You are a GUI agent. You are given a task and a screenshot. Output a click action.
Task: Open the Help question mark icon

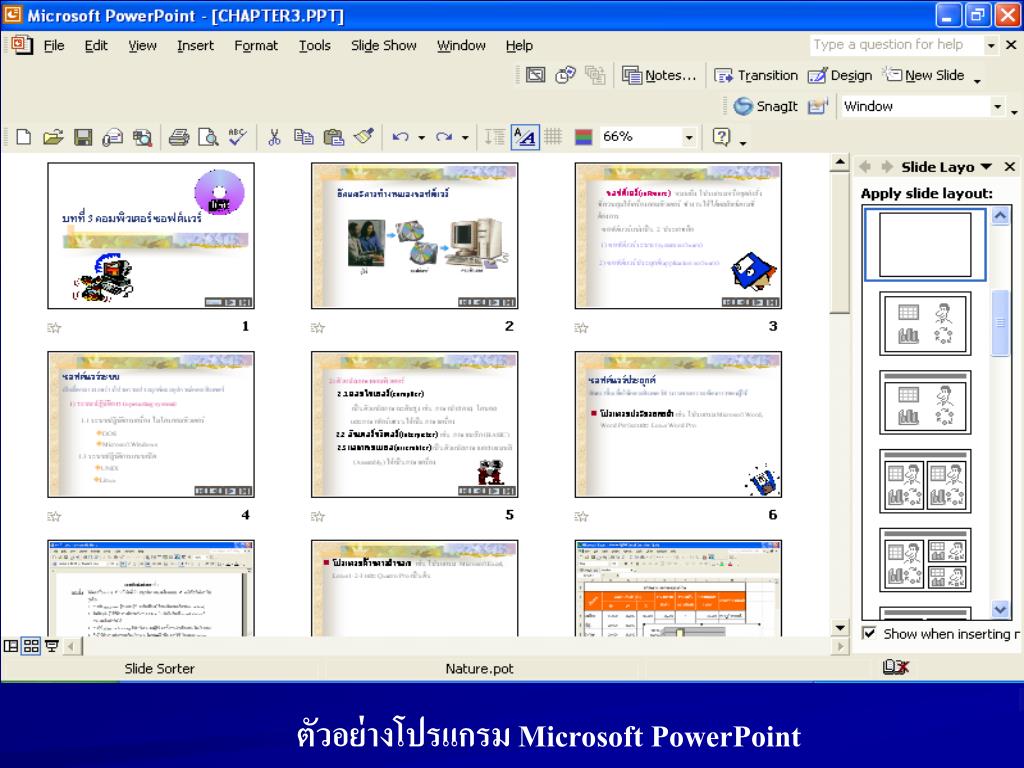tap(721, 137)
